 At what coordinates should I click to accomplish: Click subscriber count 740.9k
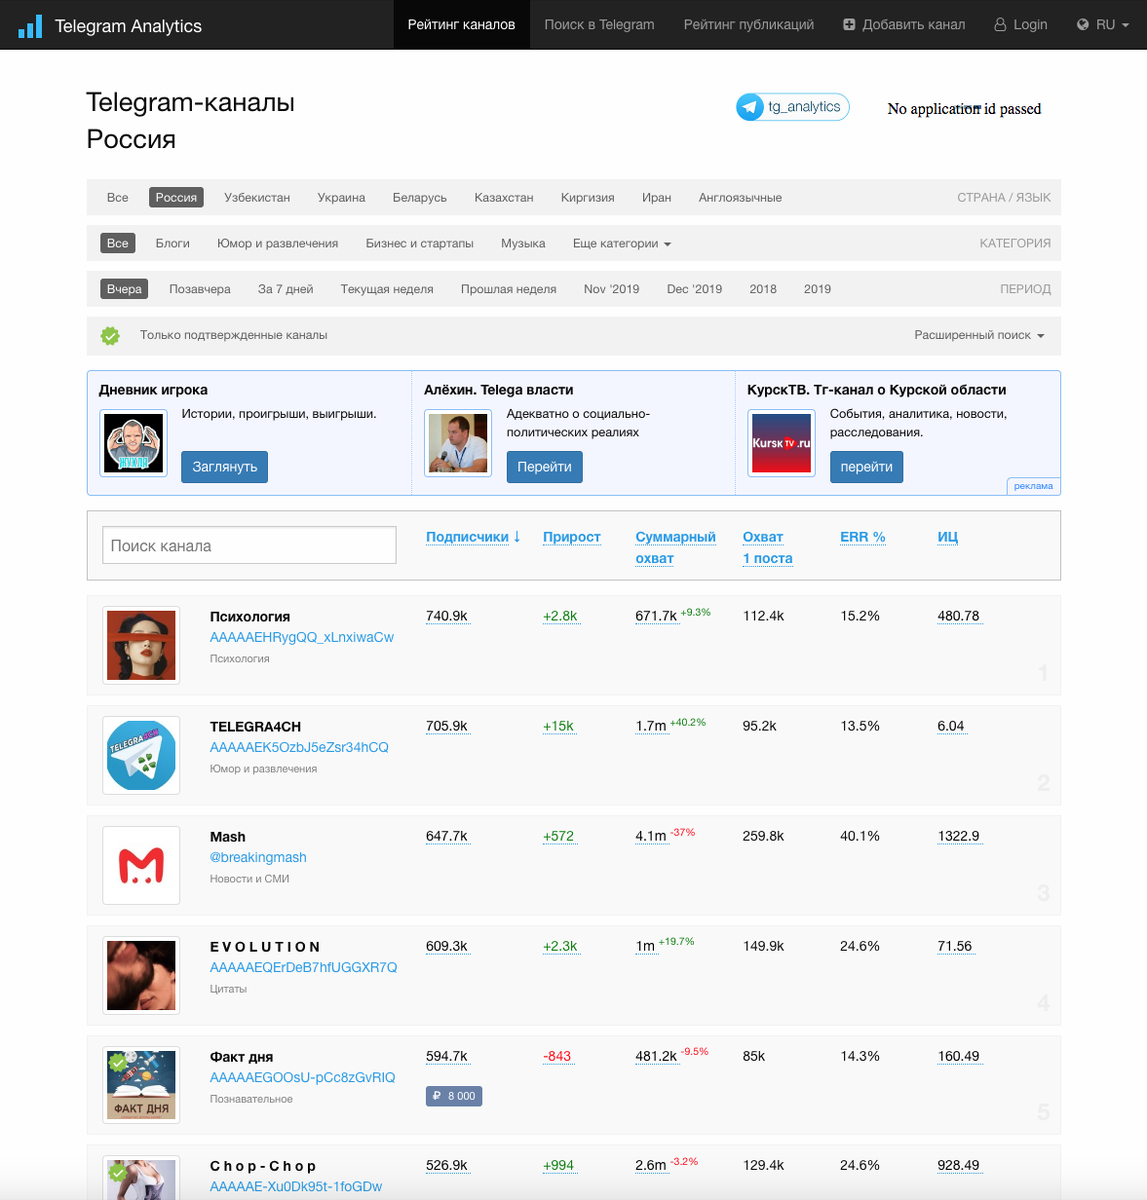tap(447, 616)
